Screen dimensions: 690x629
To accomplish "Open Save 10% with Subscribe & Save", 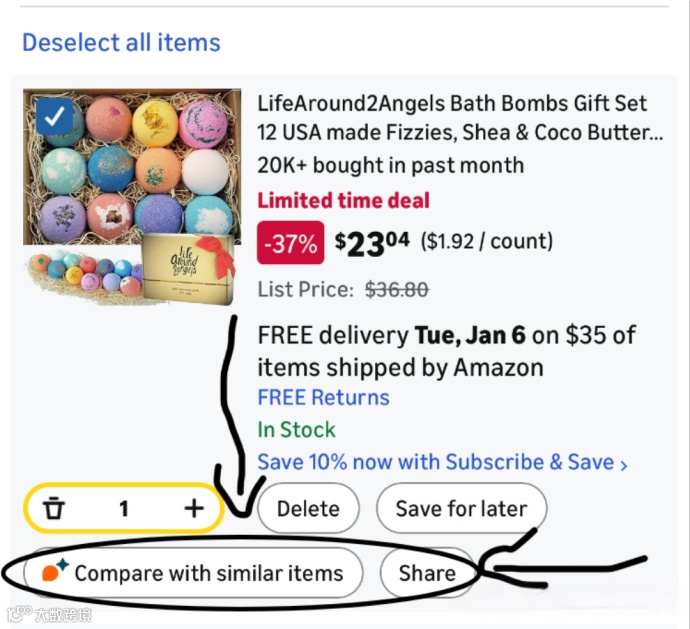I will point(436,462).
